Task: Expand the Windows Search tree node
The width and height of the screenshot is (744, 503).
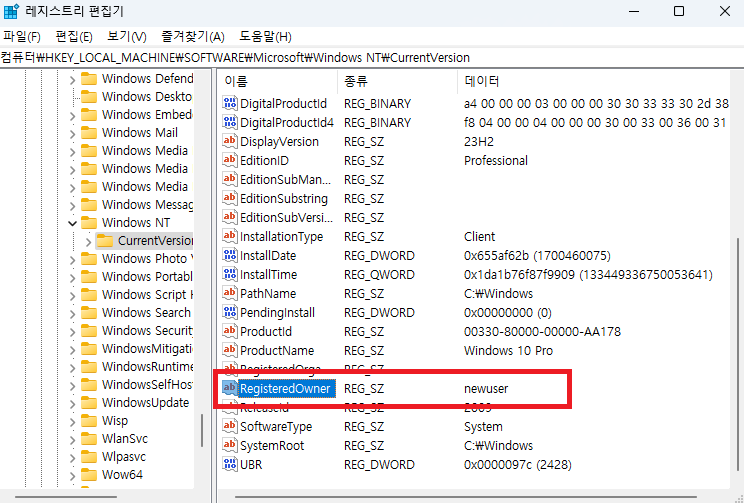Action: [72, 314]
